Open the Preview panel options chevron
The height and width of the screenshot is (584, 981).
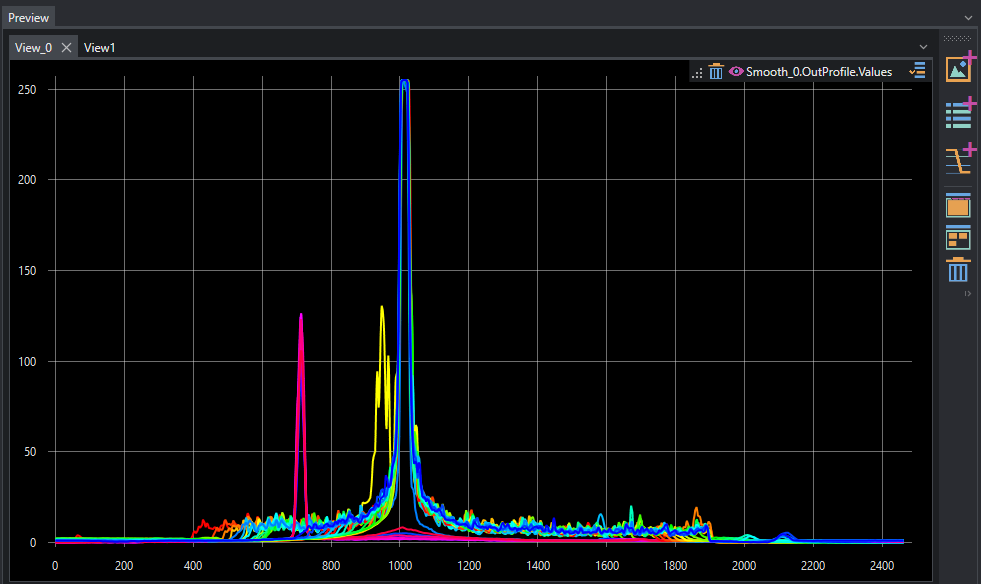coord(968,18)
